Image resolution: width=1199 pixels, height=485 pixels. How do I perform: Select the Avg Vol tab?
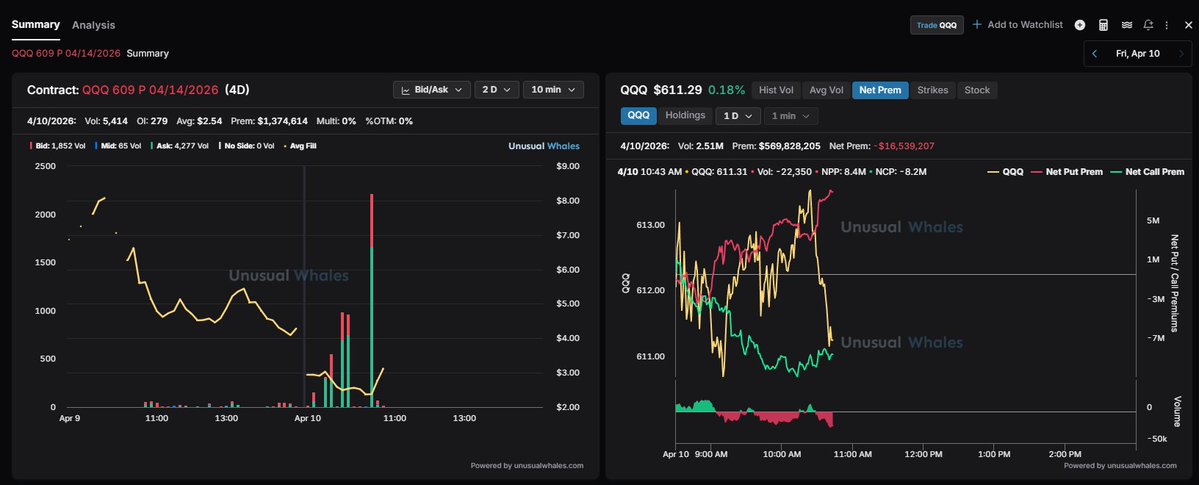click(826, 90)
